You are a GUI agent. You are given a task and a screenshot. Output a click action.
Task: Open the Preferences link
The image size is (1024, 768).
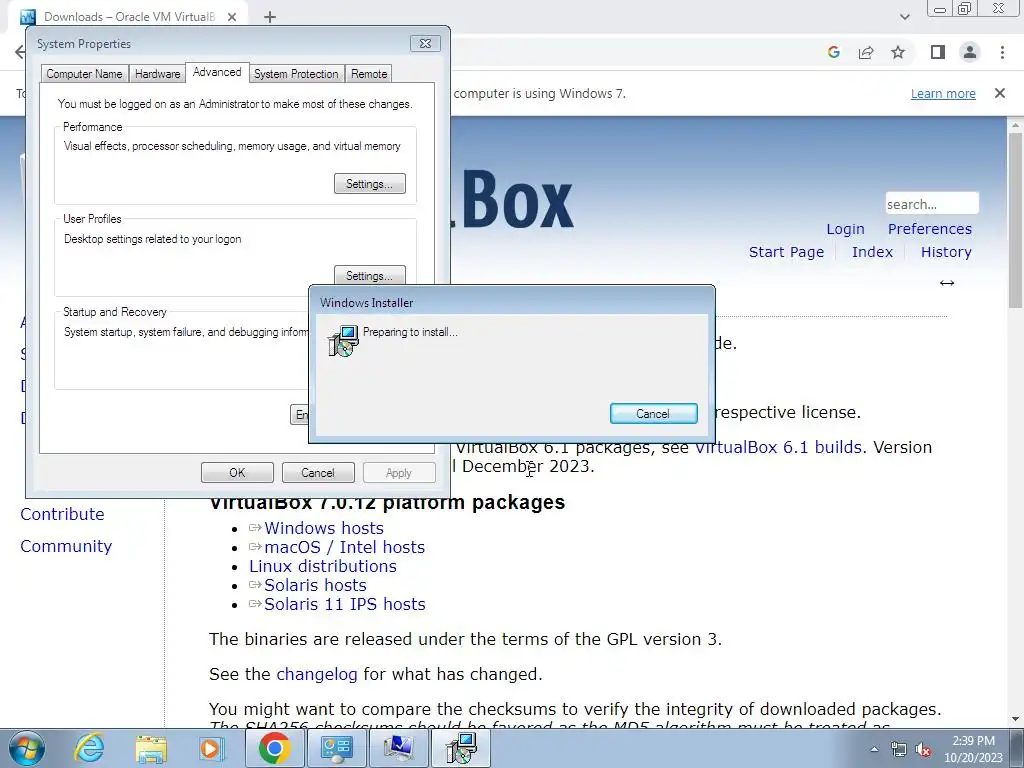(929, 229)
